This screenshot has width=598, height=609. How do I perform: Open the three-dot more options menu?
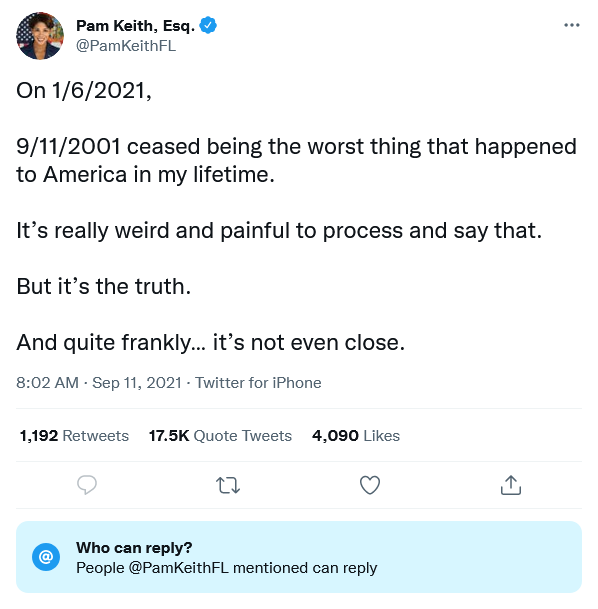[x=572, y=25]
